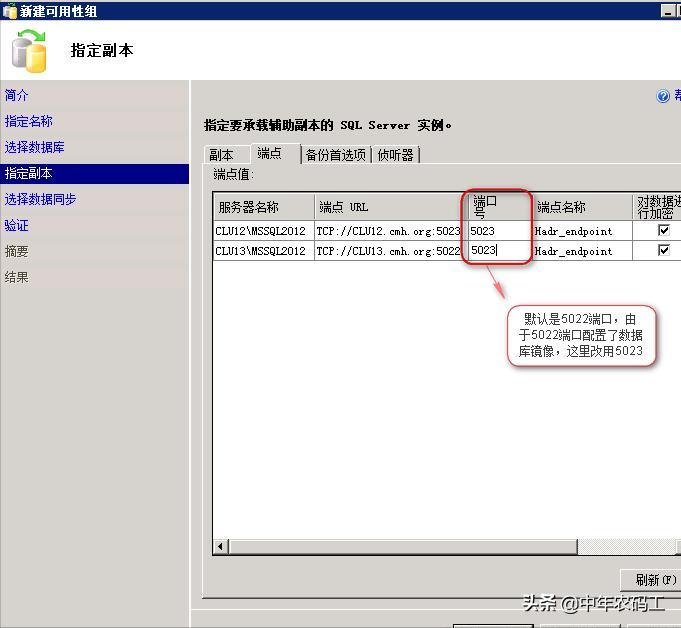The height and width of the screenshot is (628, 681).
Task: Click the 端点 URL column header
Action: pos(391,207)
